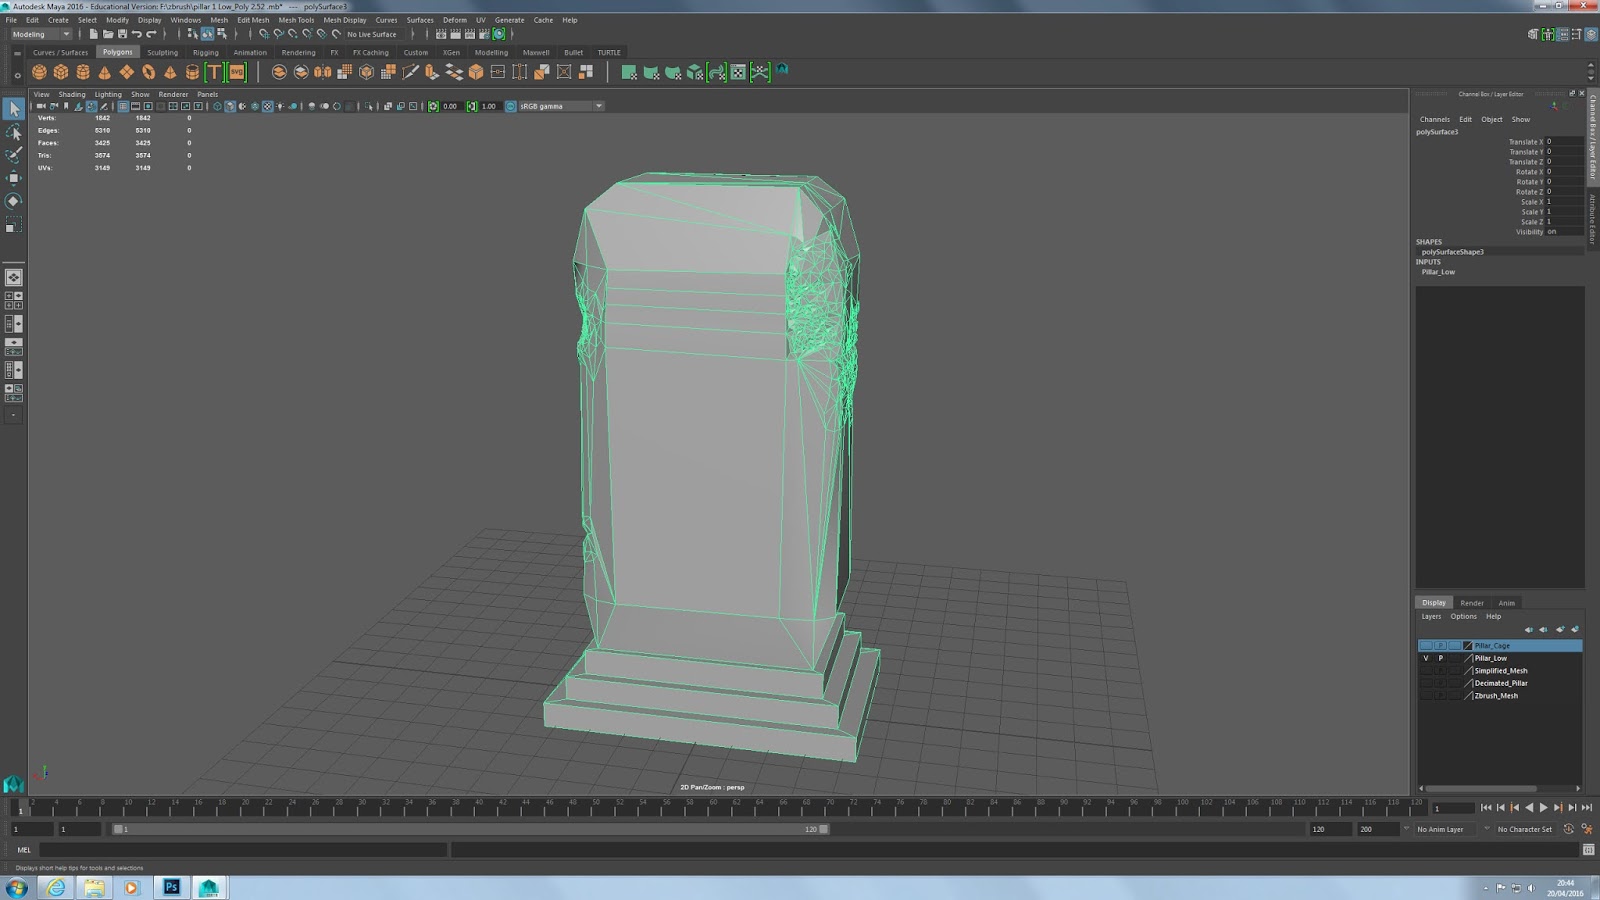Viewport: 1600px width, 900px height.
Task: Open the Type tool on the Polygons shelf
Action: coord(213,71)
